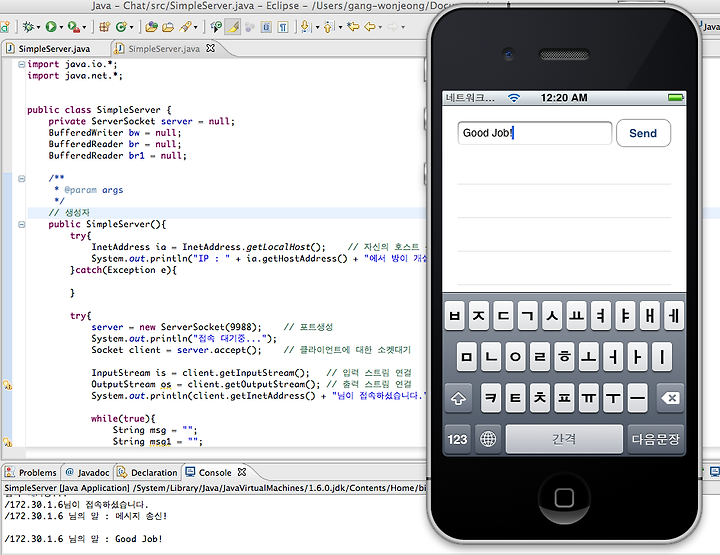Tap the 다음문장 return key
The width and height of the screenshot is (720, 555).
(656, 439)
